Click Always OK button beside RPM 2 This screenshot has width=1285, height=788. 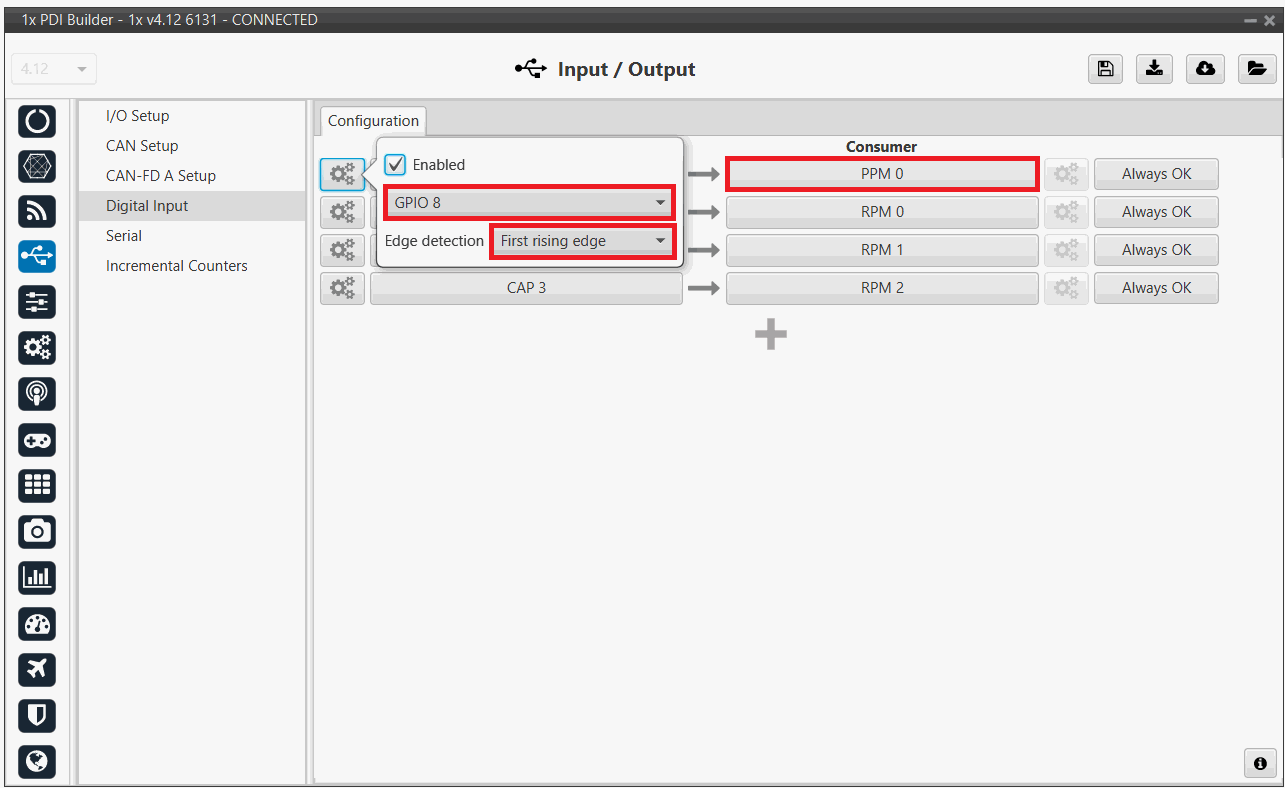[1156, 288]
